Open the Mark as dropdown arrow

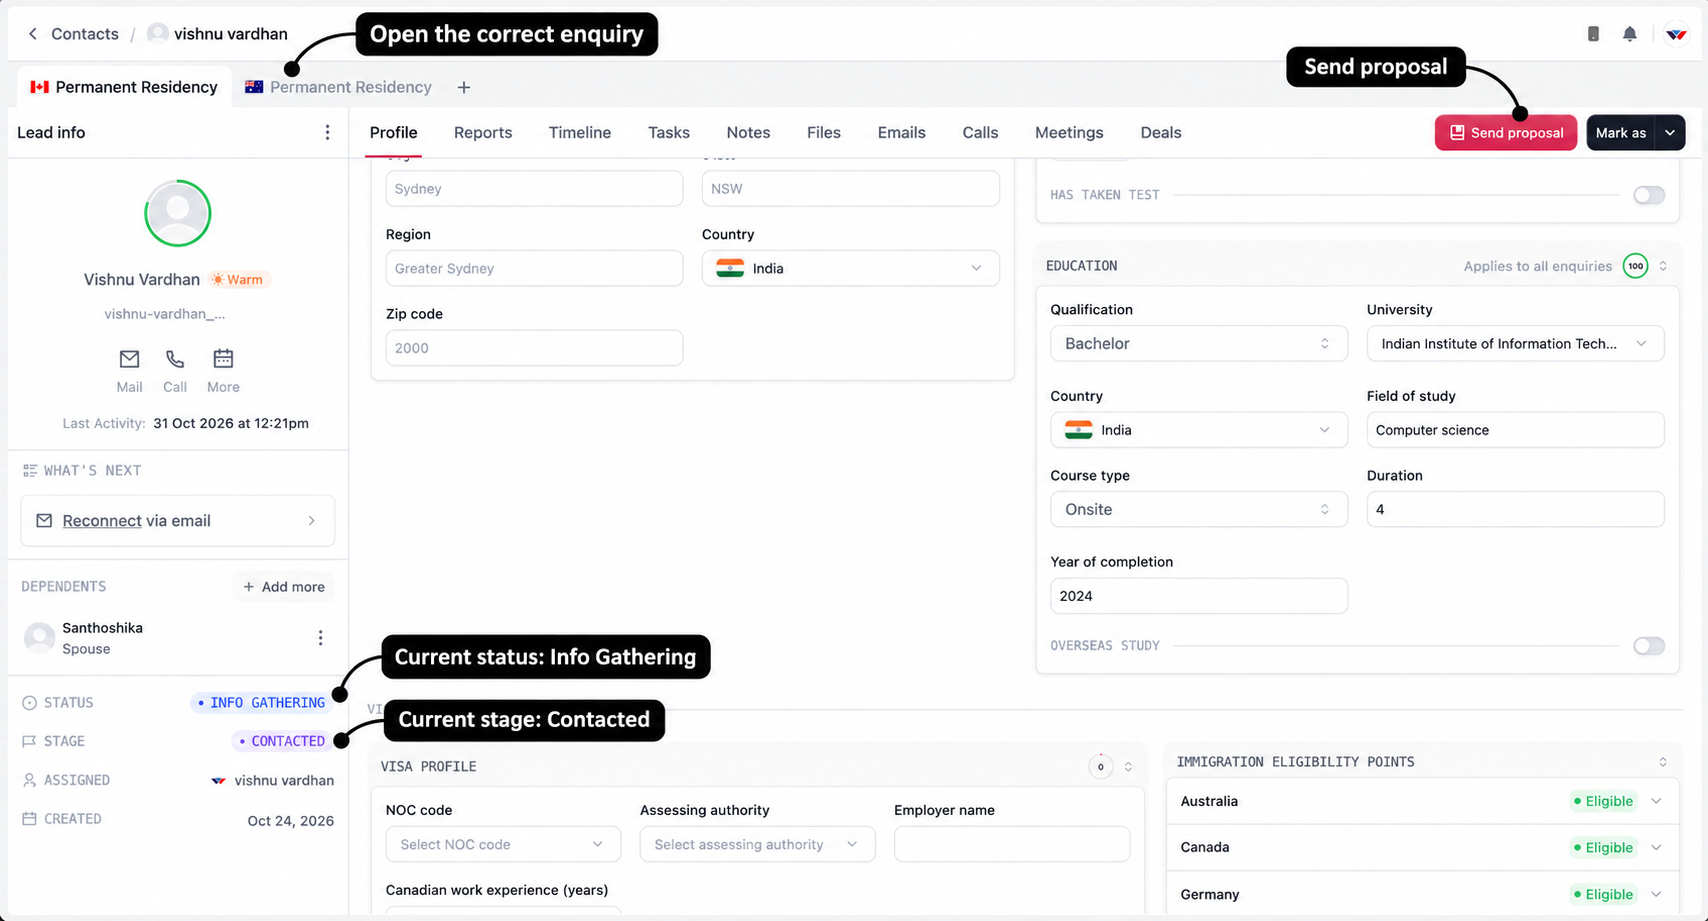[x=1670, y=133]
